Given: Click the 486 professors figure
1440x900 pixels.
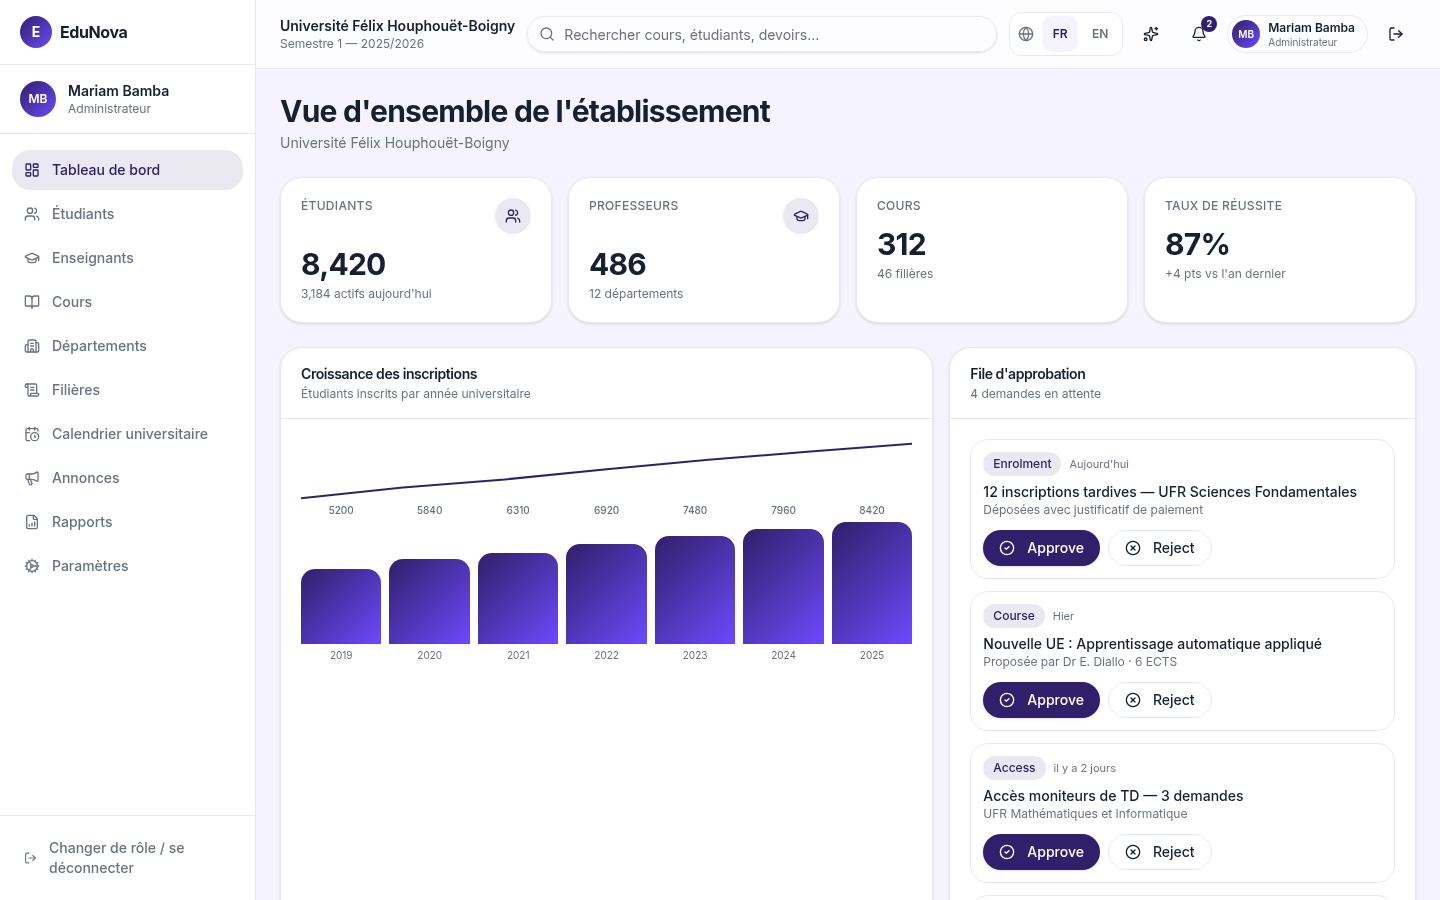Looking at the screenshot, I should 618,264.
